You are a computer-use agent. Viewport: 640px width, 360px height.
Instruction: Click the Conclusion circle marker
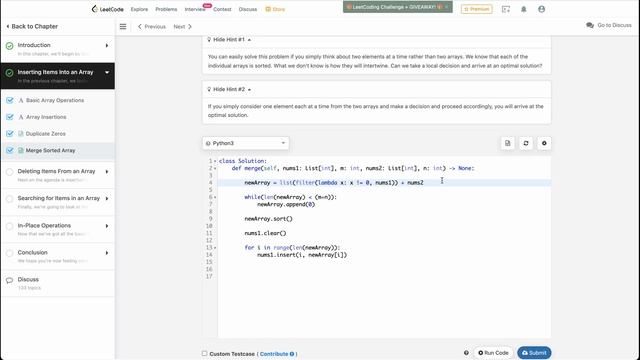(x=9, y=253)
